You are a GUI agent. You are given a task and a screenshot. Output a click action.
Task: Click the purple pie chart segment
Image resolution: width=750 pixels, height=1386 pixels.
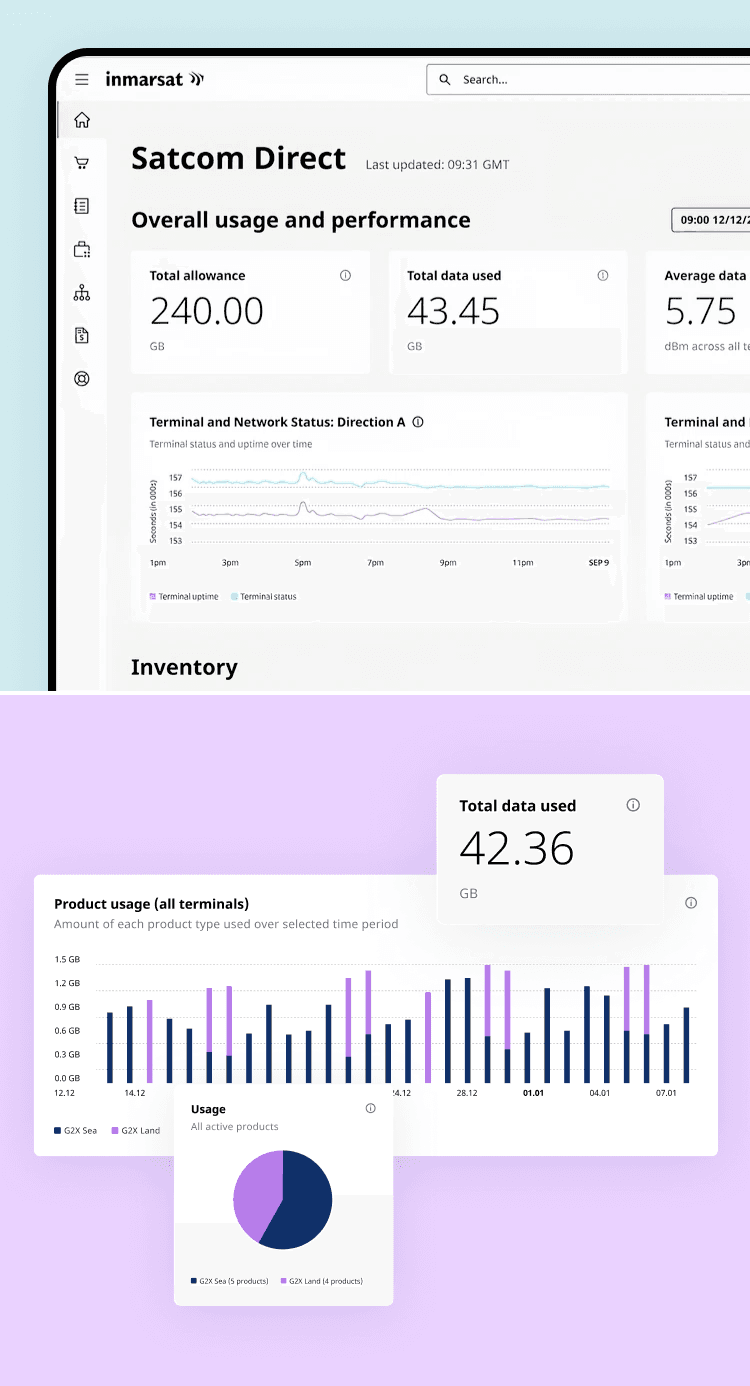[254, 1190]
